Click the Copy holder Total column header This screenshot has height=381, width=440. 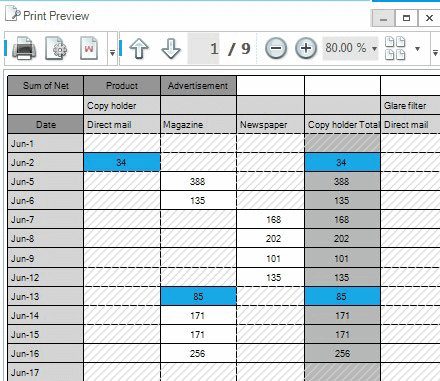click(x=342, y=125)
